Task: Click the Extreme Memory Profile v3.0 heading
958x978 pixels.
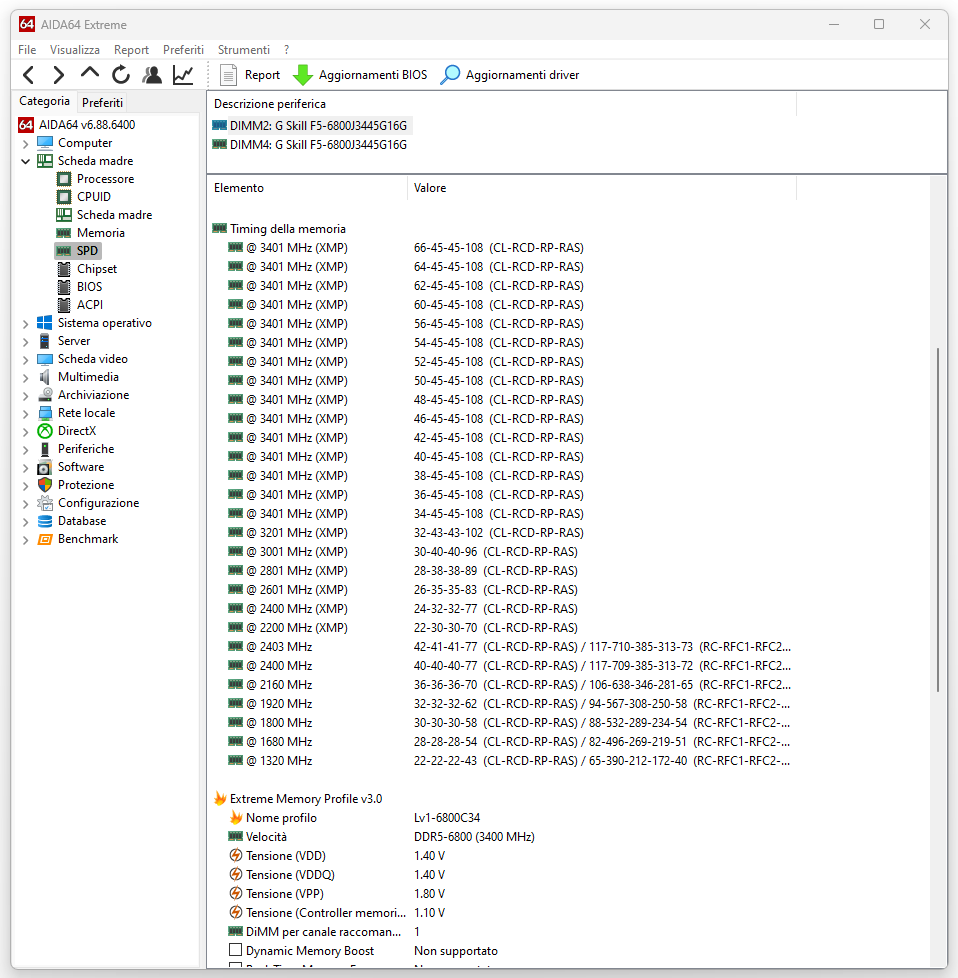Action: pos(306,799)
